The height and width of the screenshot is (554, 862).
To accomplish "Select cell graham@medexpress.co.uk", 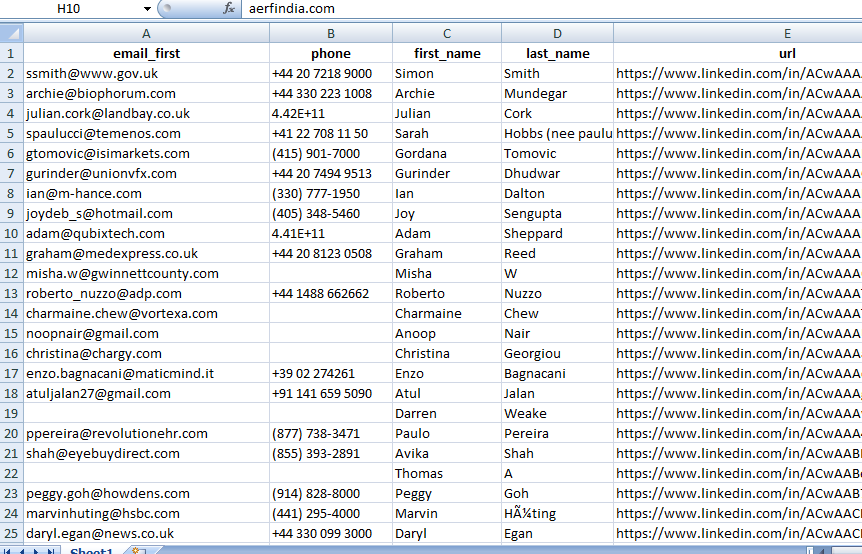I will tap(146, 253).
